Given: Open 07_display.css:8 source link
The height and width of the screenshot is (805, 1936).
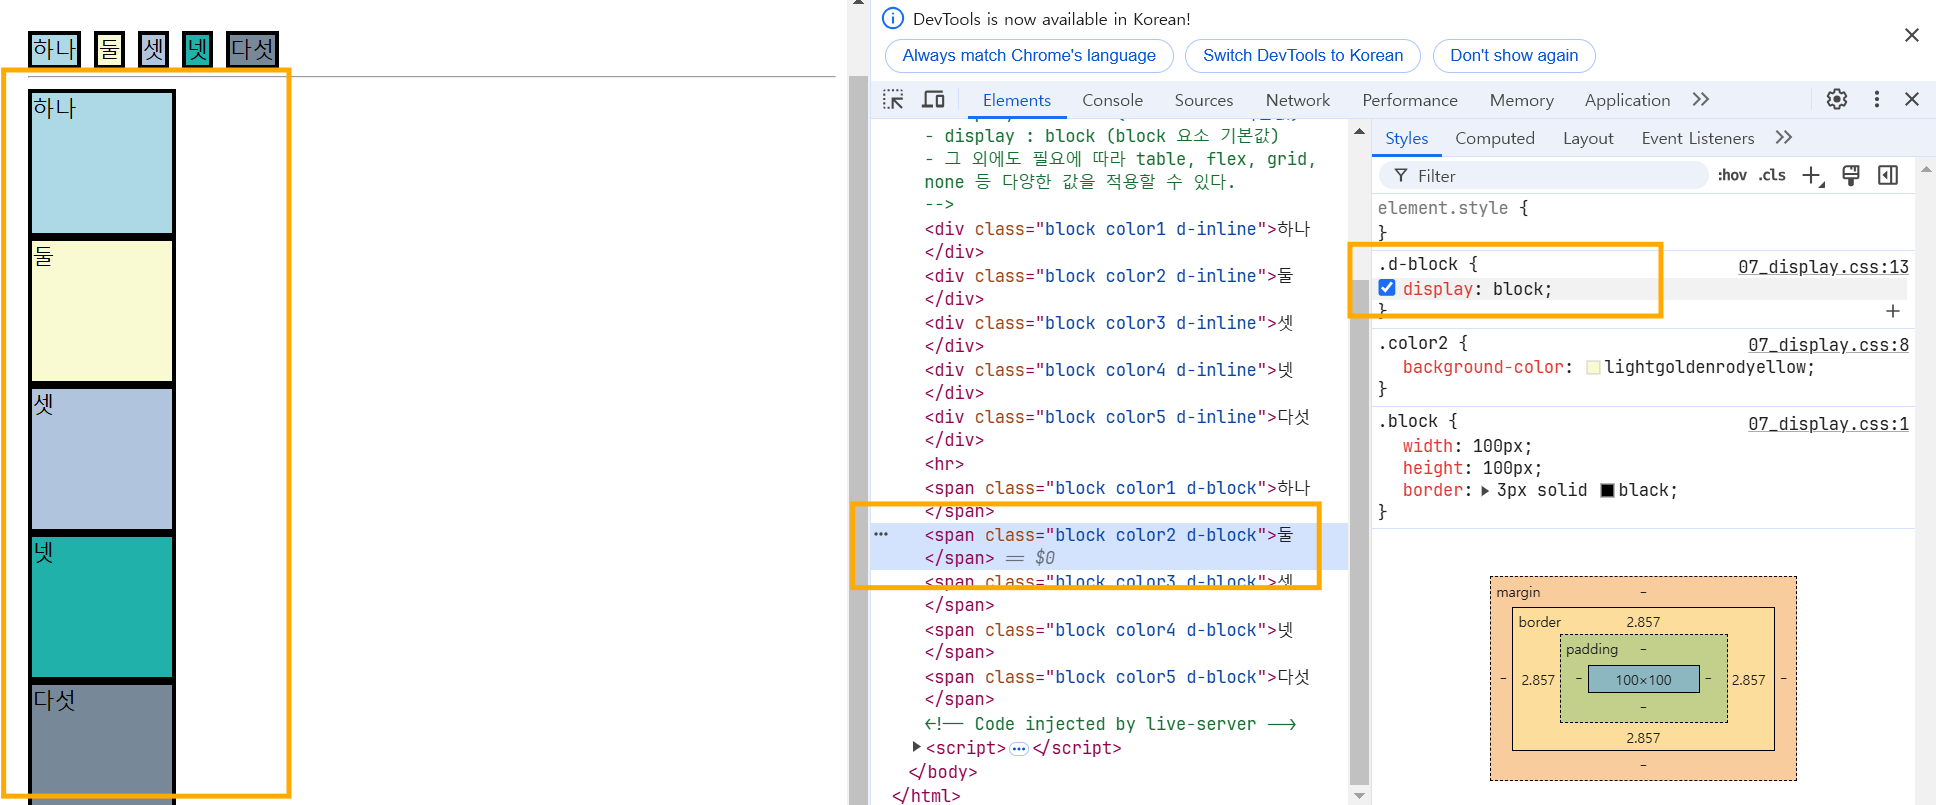Looking at the screenshot, I should (1828, 345).
